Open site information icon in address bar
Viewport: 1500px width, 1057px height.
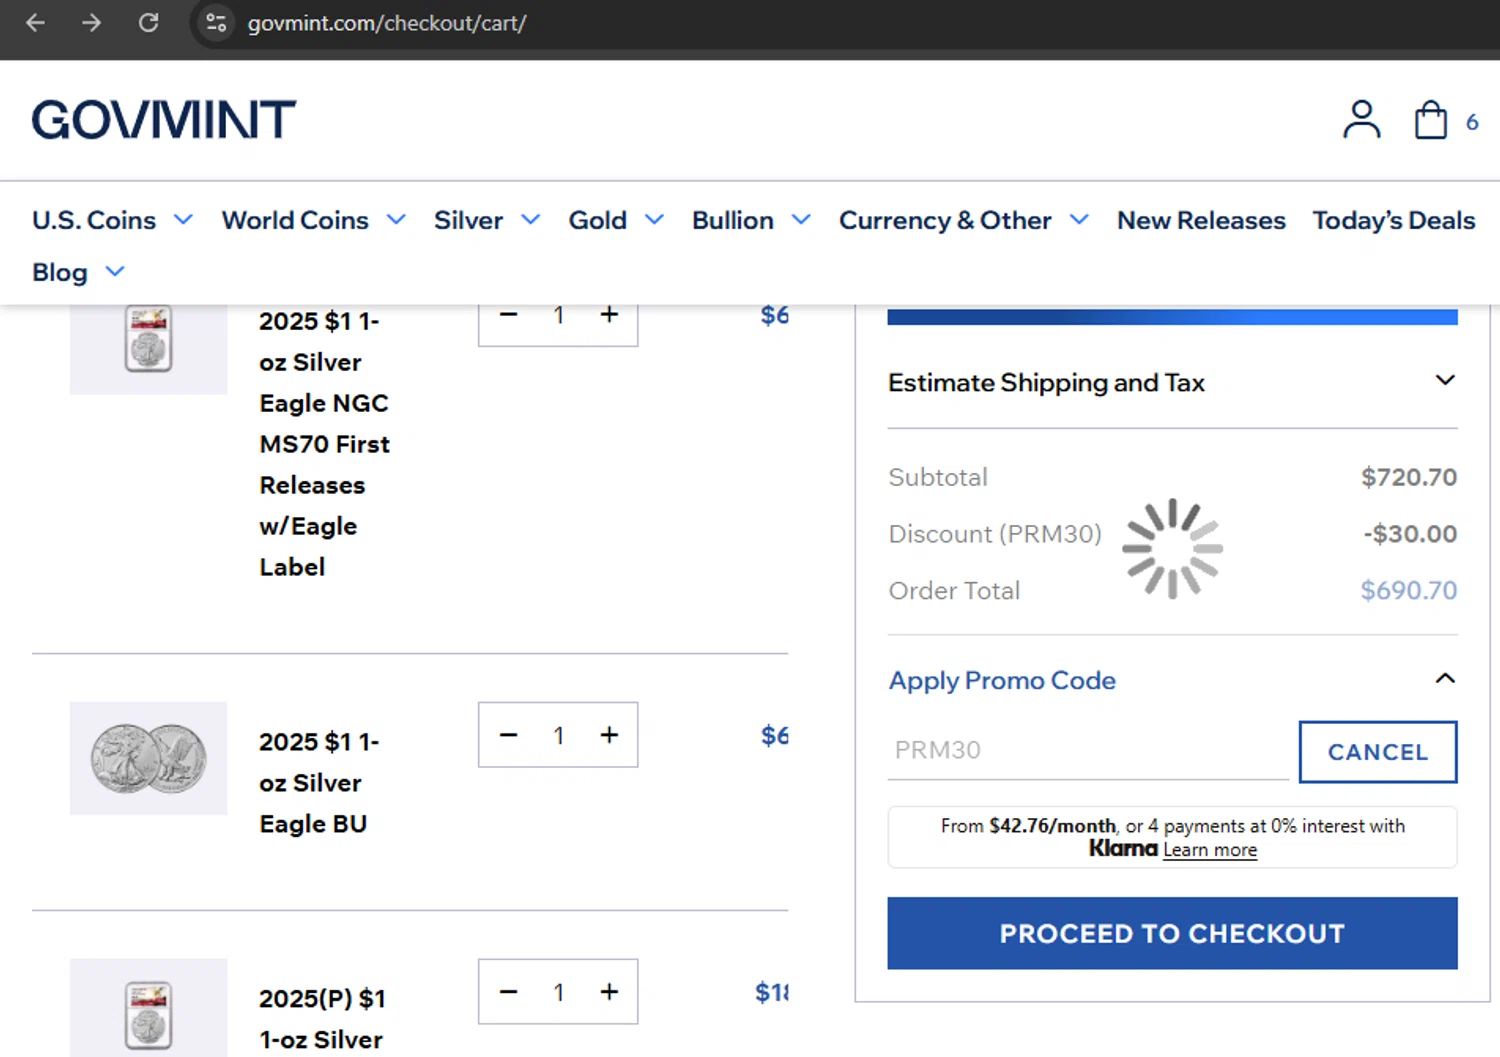216,23
